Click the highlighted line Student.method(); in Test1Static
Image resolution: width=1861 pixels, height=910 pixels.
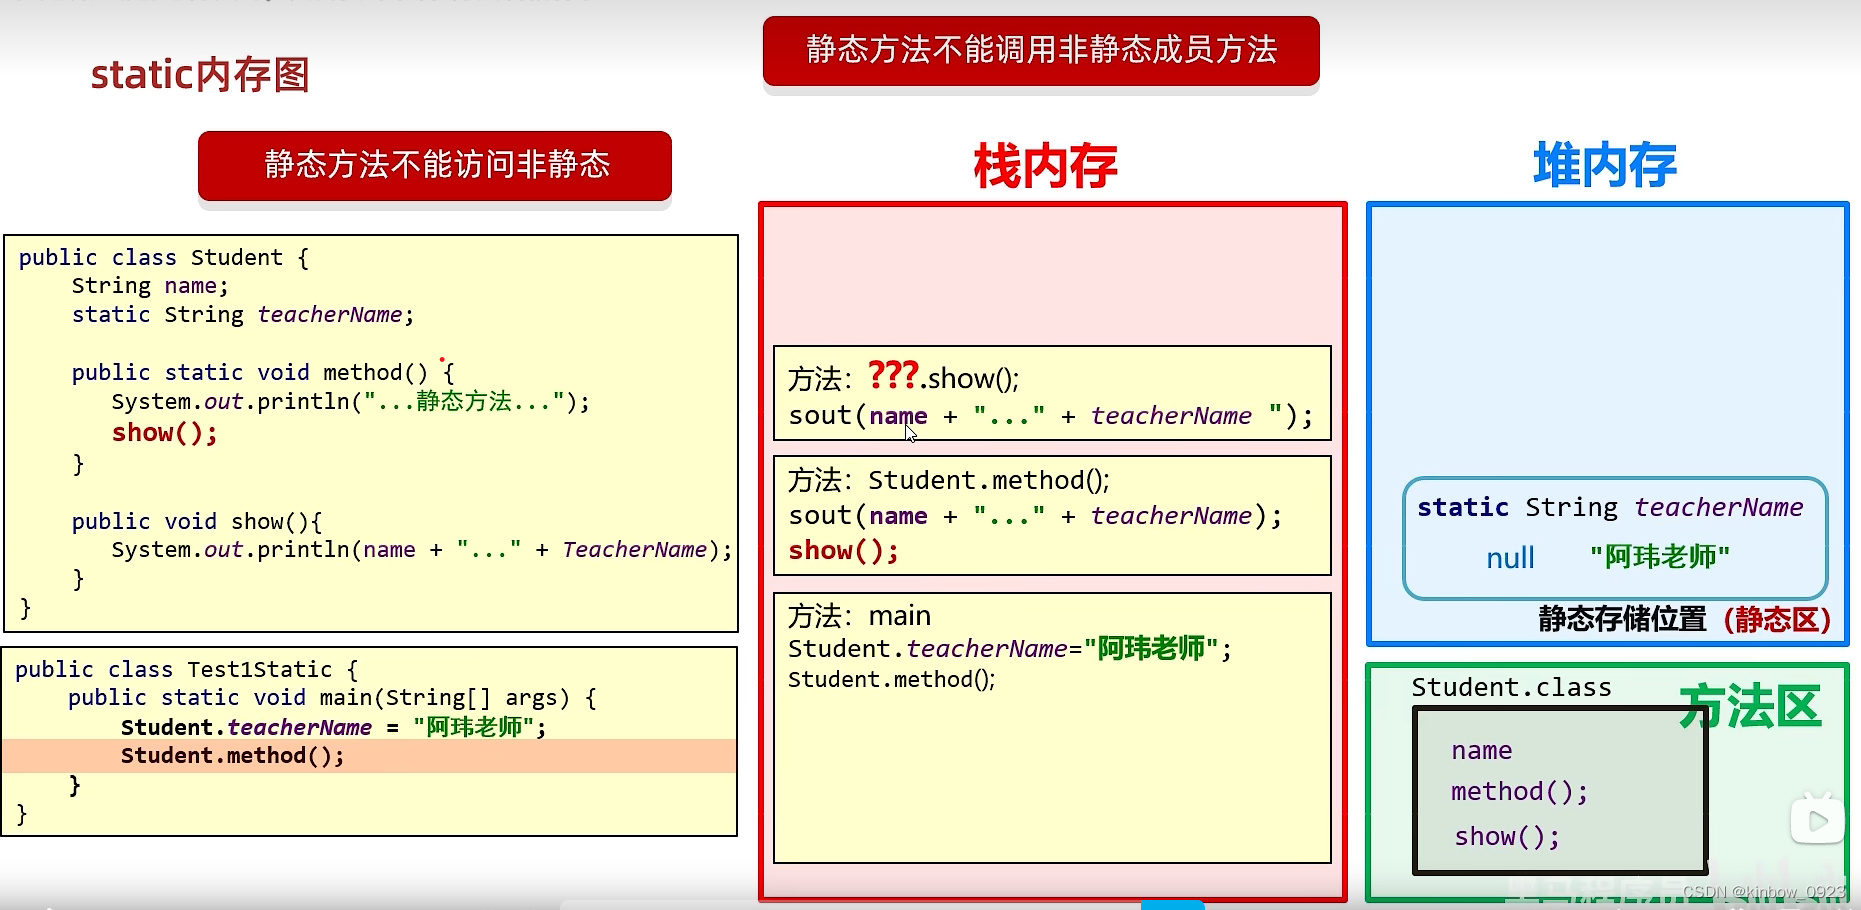tap(233, 756)
